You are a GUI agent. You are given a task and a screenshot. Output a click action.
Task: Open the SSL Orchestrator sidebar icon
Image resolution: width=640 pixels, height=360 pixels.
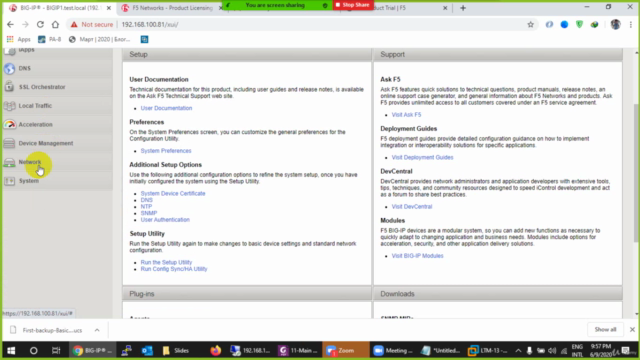click(x=9, y=87)
